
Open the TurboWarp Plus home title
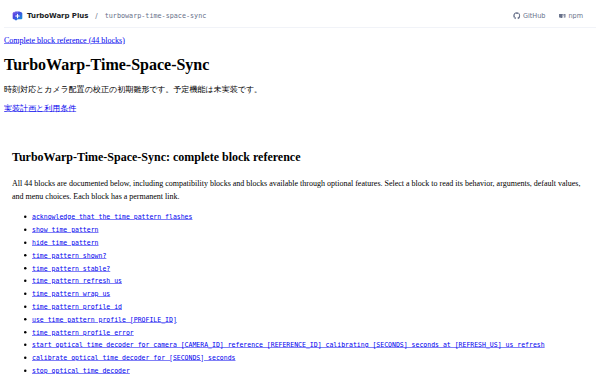coord(57,16)
